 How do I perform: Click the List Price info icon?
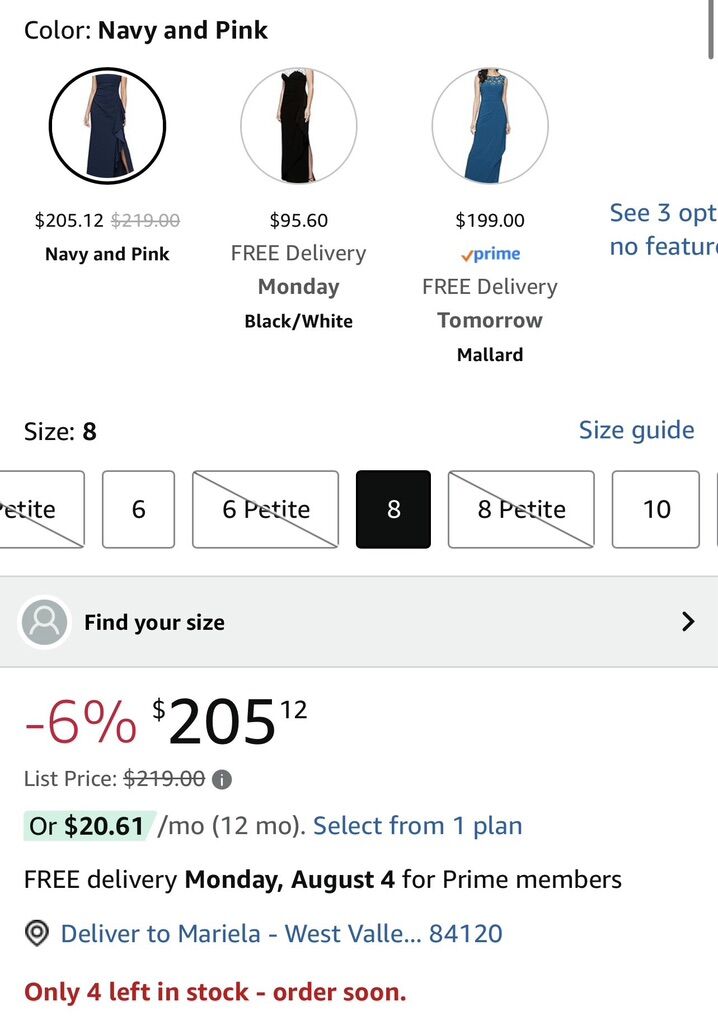point(222,779)
